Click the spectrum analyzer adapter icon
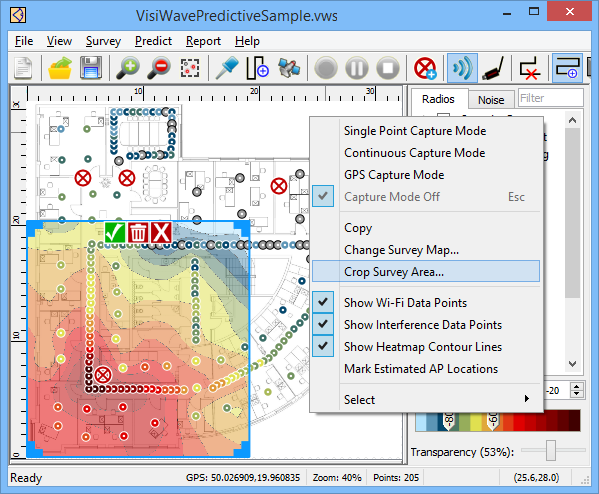This screenshot has width=599, height=494. pyautogui.click(x=493, y=69)
